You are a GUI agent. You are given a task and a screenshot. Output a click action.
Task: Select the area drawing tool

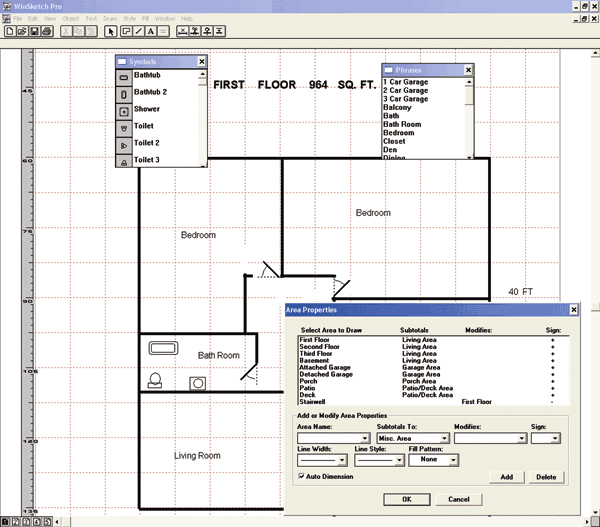[x=126, y=31]
